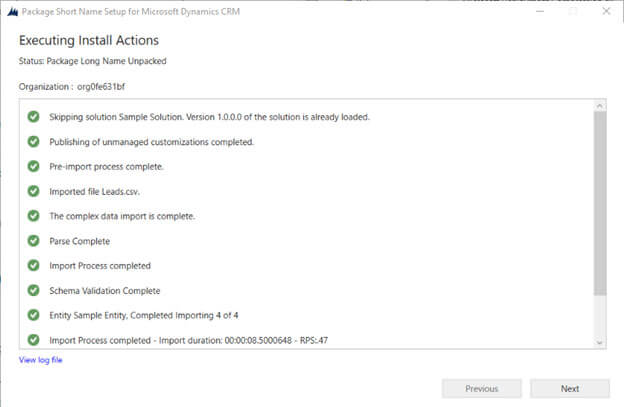Click the Dynamics CRM logo in title bar

[x=13, y=12]
